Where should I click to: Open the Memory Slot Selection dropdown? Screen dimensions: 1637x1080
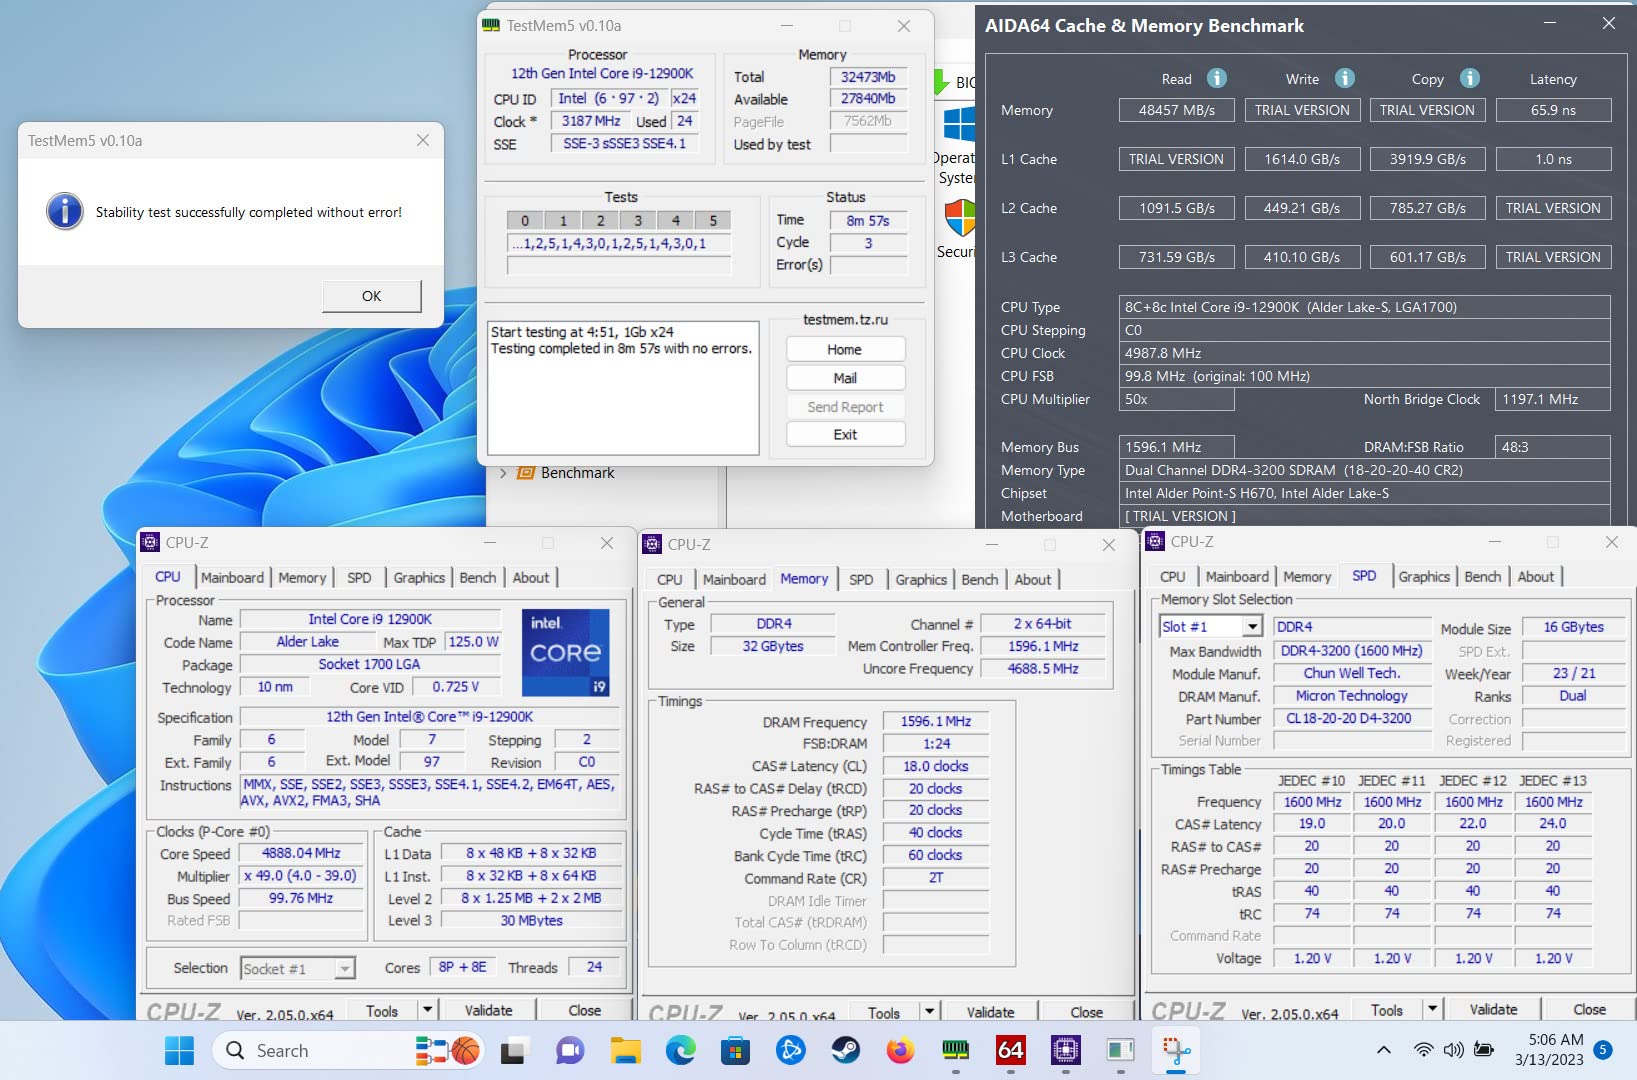click(1251, 627)
